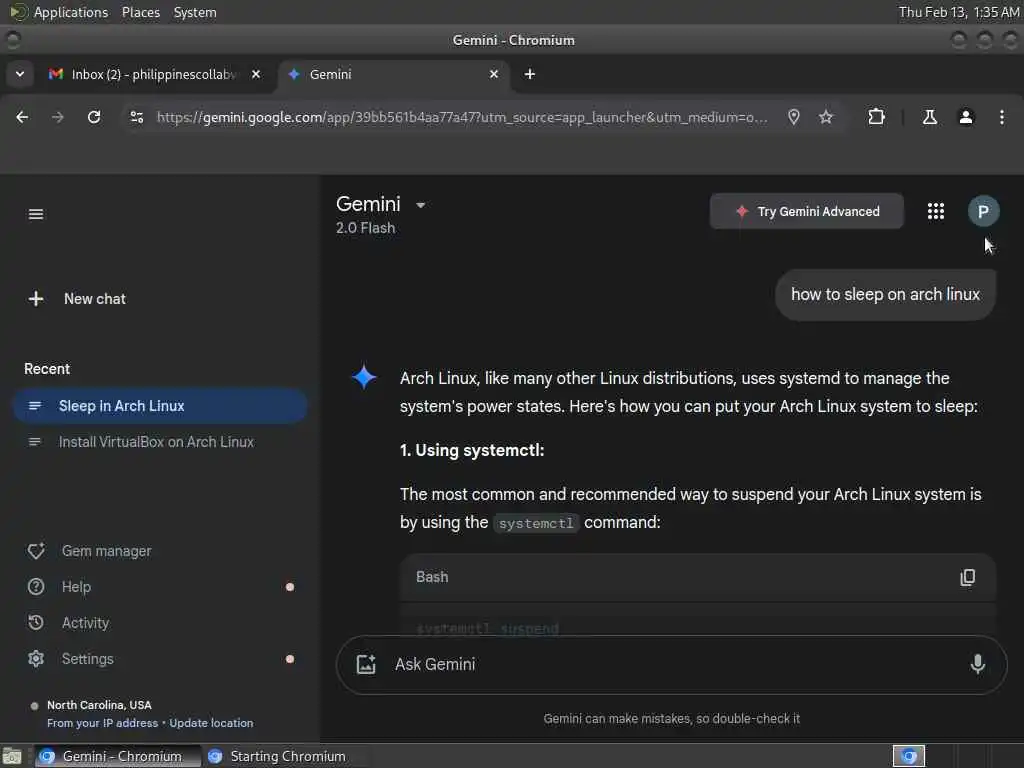
Task: Reload the current page
Action: 94,117
